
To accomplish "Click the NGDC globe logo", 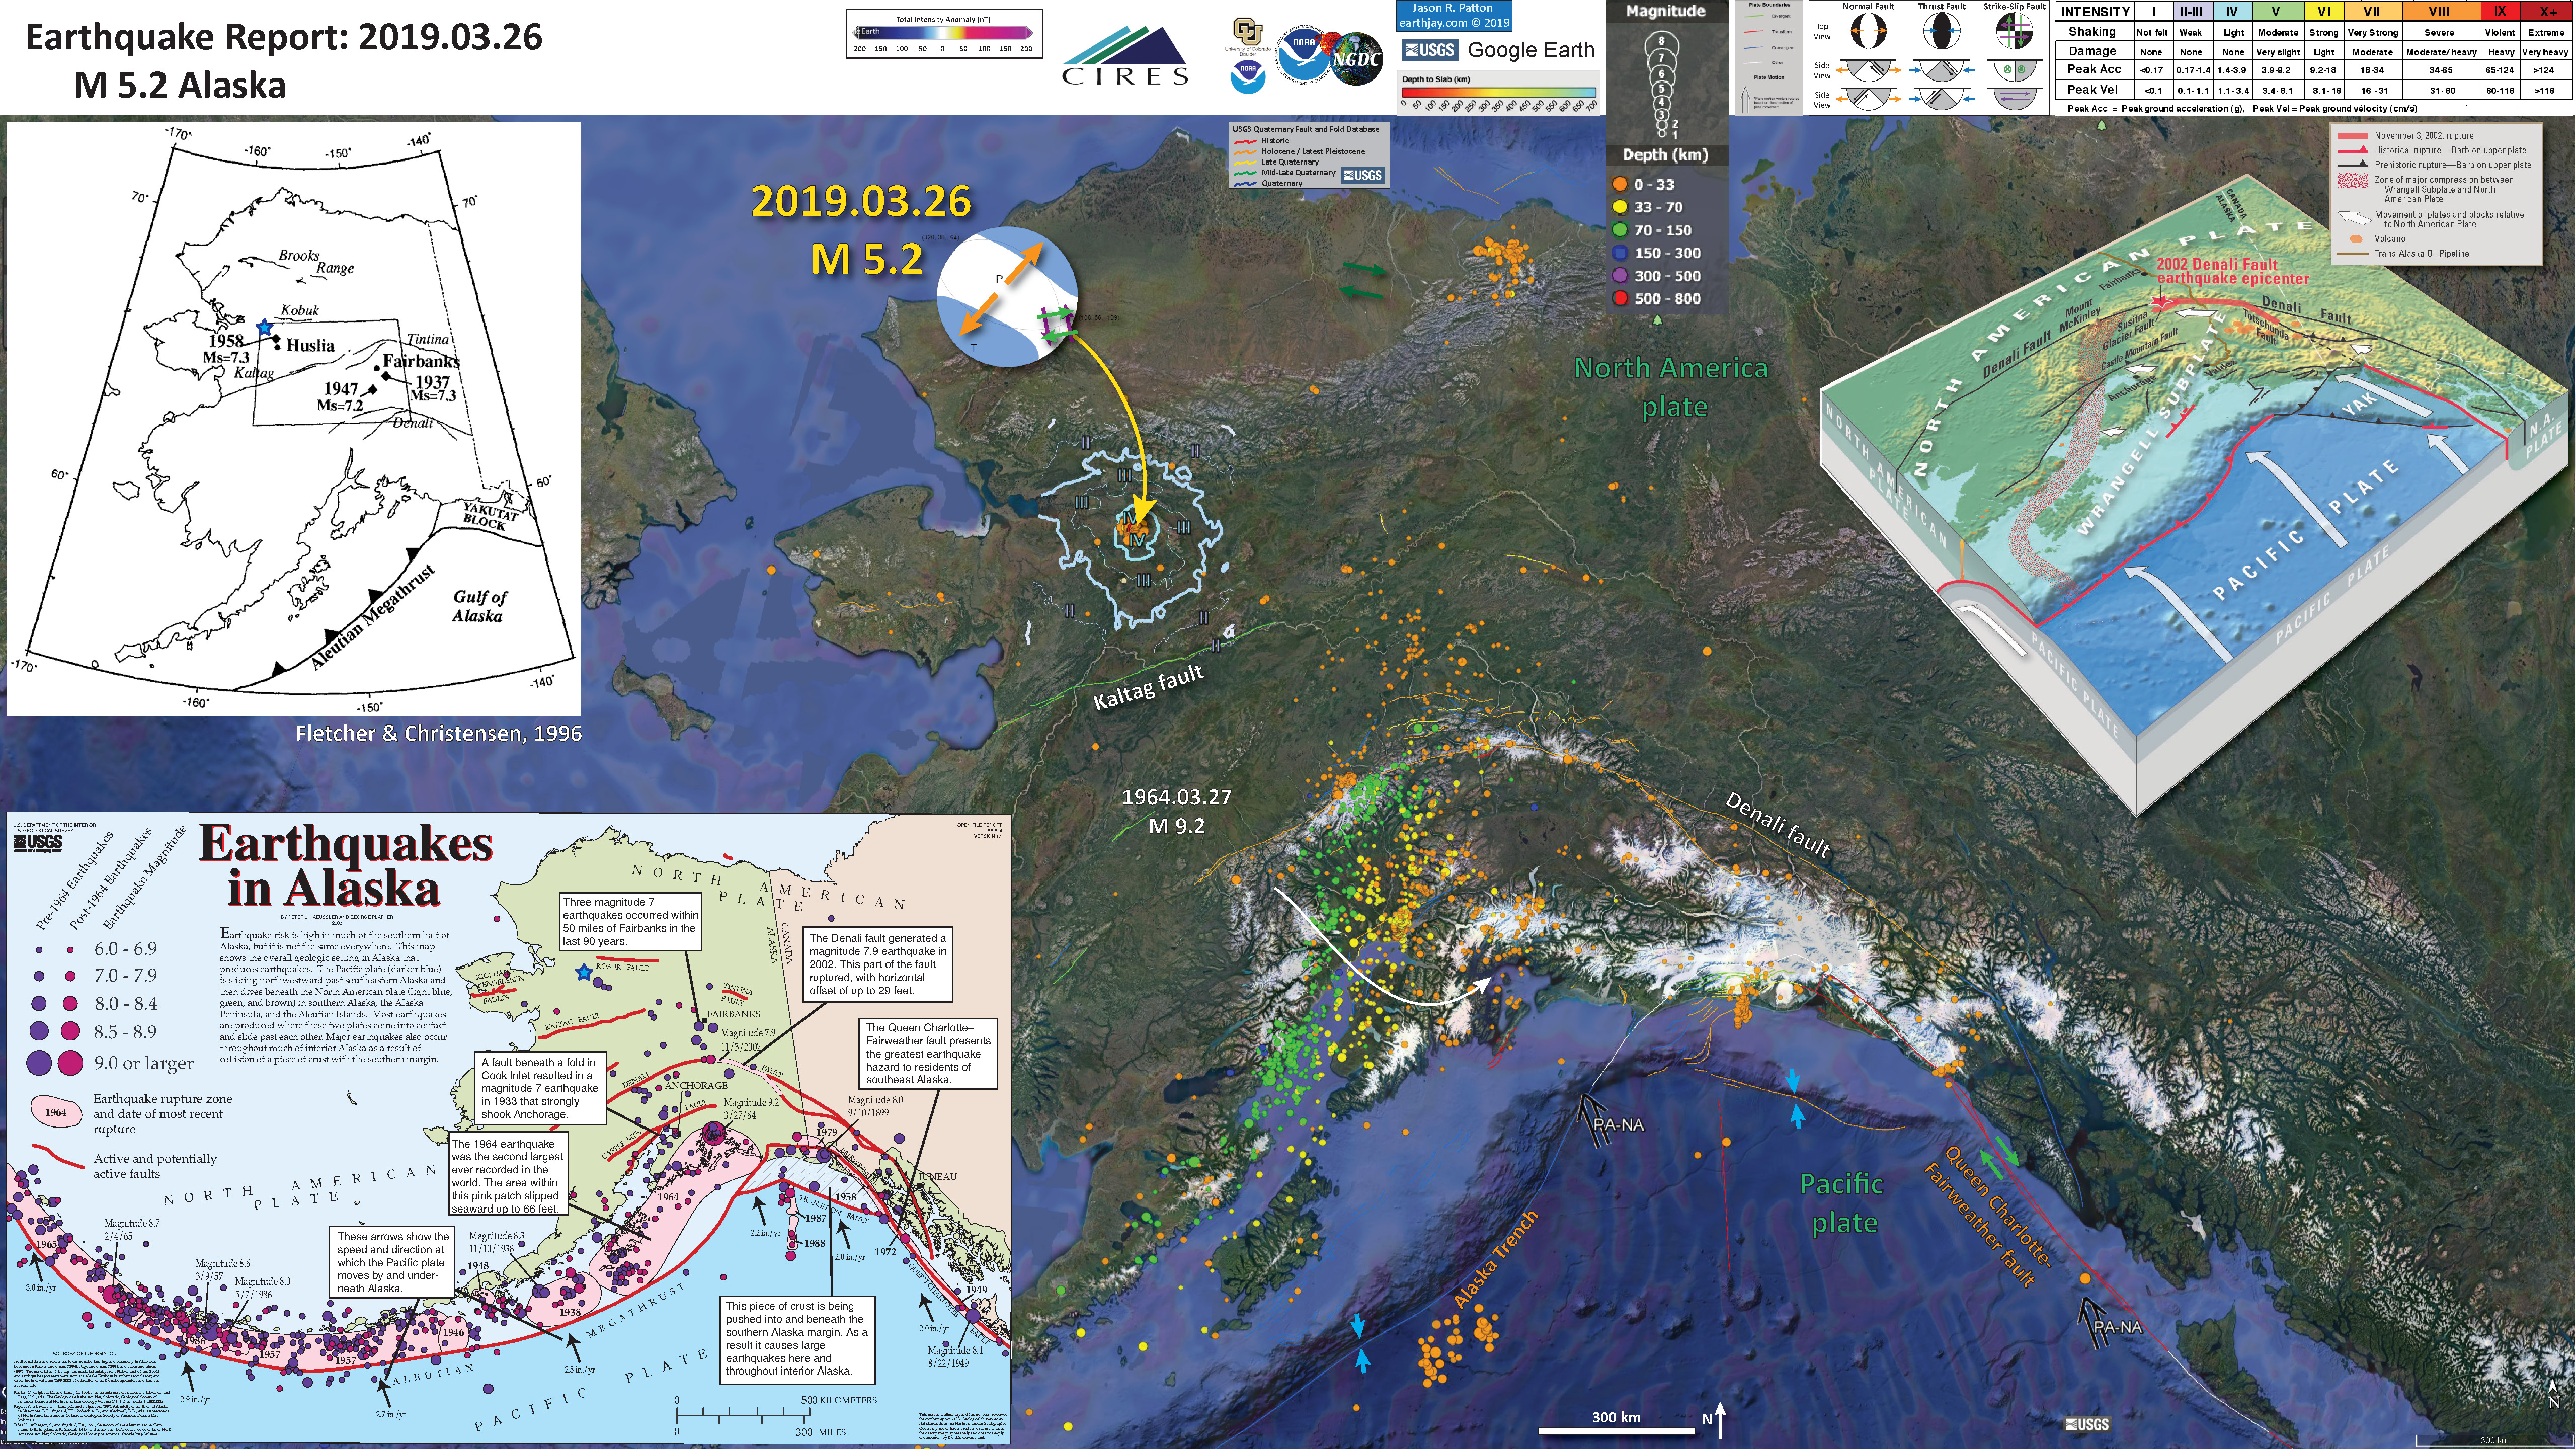I will coord(1356,59).
